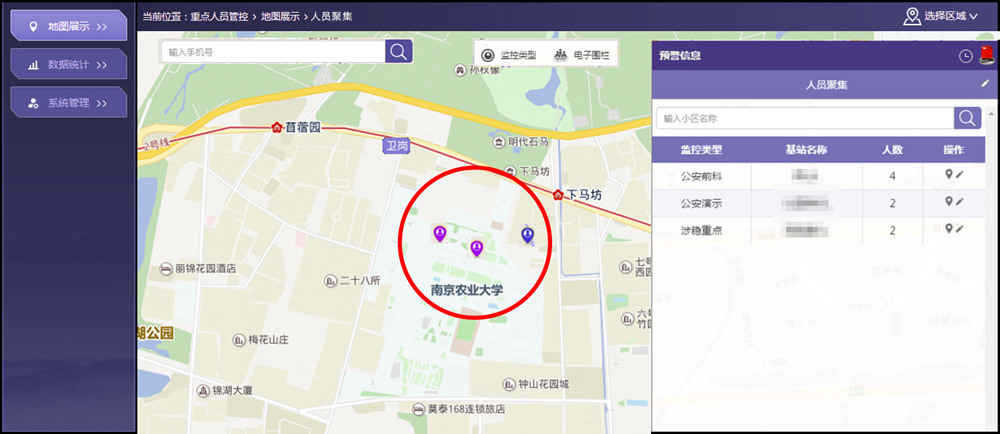The width and height of the screenshot is (1000, 434).
Task: Select the 地图展示 sidebar menu item
Action: pos(68,25)
